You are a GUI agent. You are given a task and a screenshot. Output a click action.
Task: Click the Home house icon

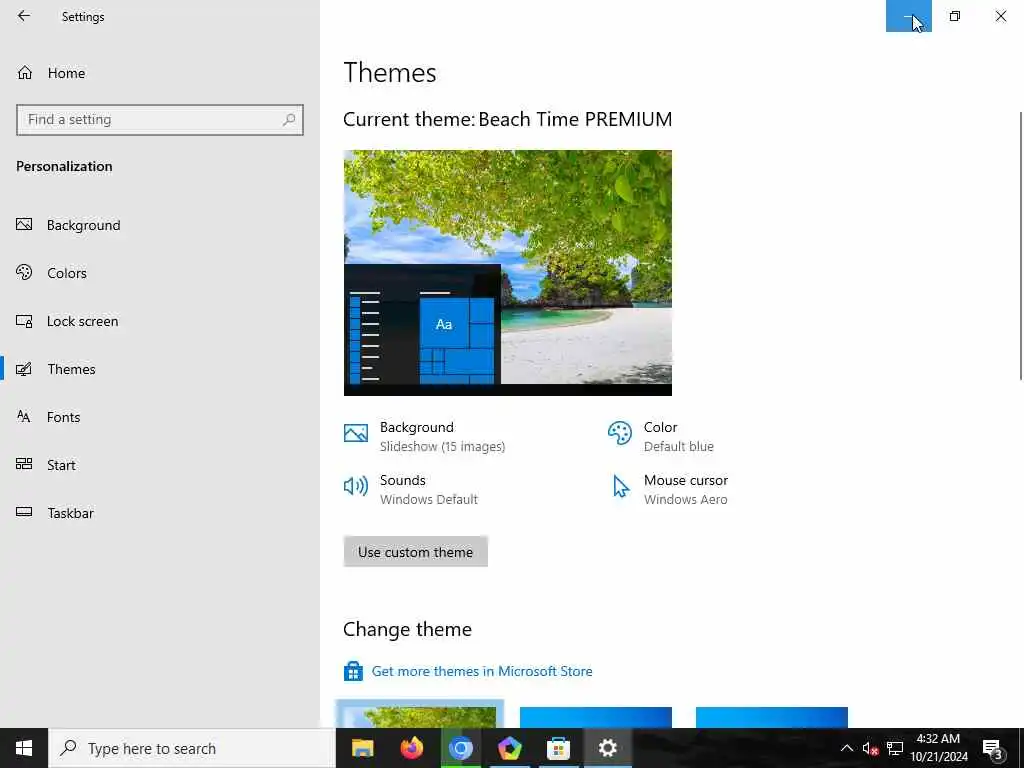(x=25, y=72)
